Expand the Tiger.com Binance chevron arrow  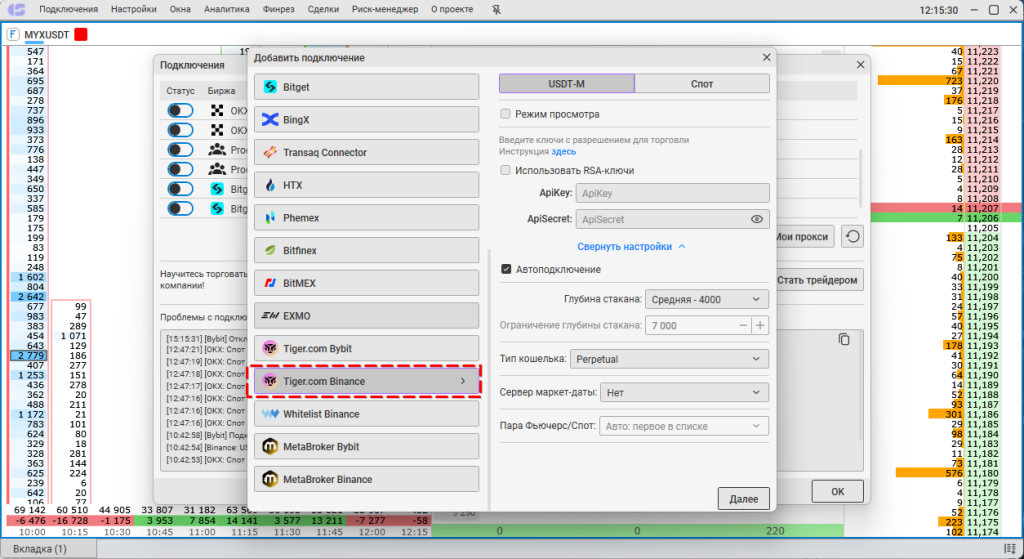pos(463,381)
